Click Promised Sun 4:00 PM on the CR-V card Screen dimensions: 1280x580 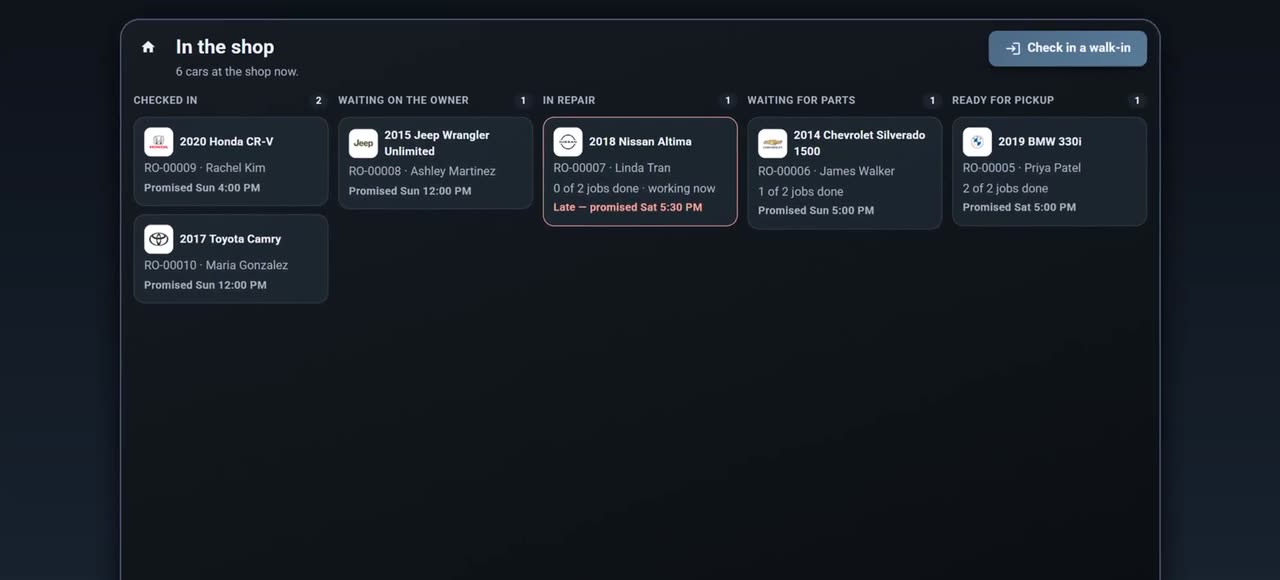click(x=202, y=188)
